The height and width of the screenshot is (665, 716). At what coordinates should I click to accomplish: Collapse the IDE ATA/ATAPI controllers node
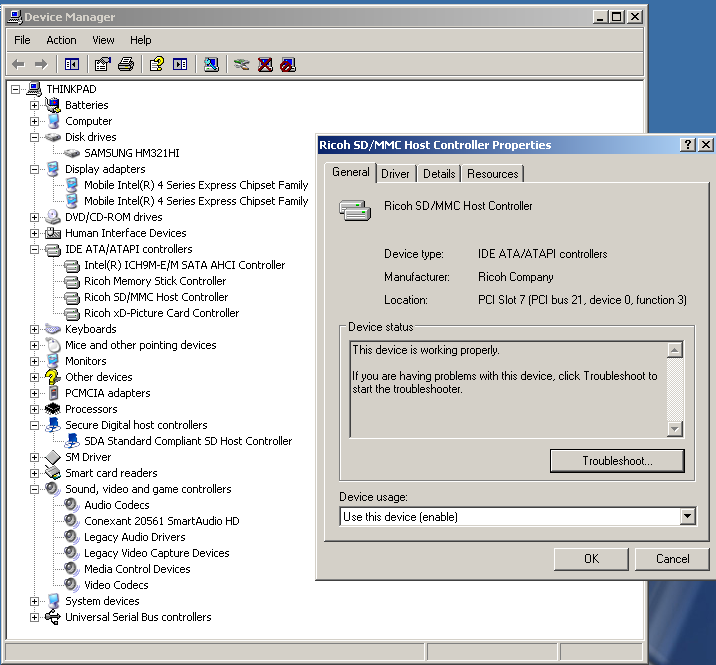point(34,249)
